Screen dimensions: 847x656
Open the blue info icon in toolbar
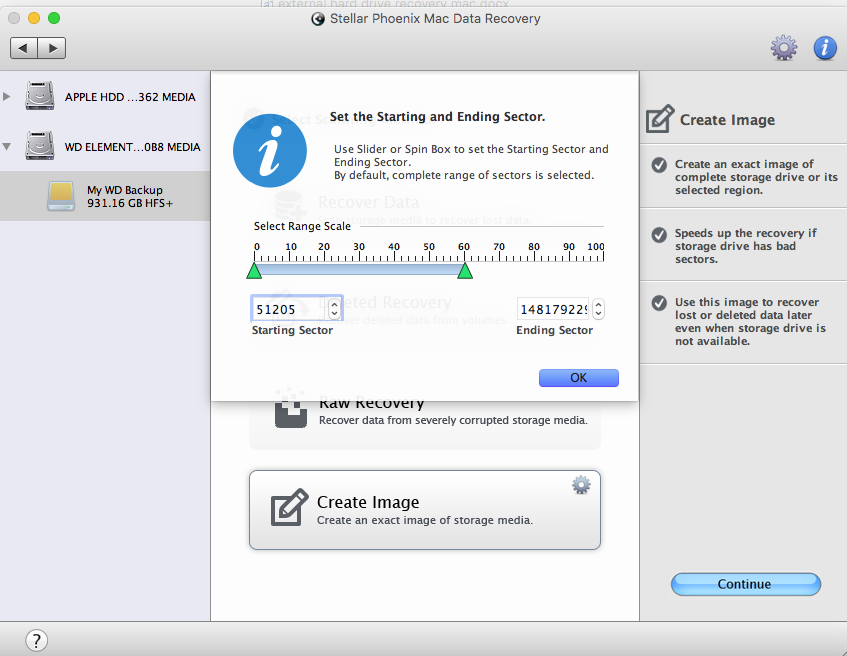click(825, 48)
